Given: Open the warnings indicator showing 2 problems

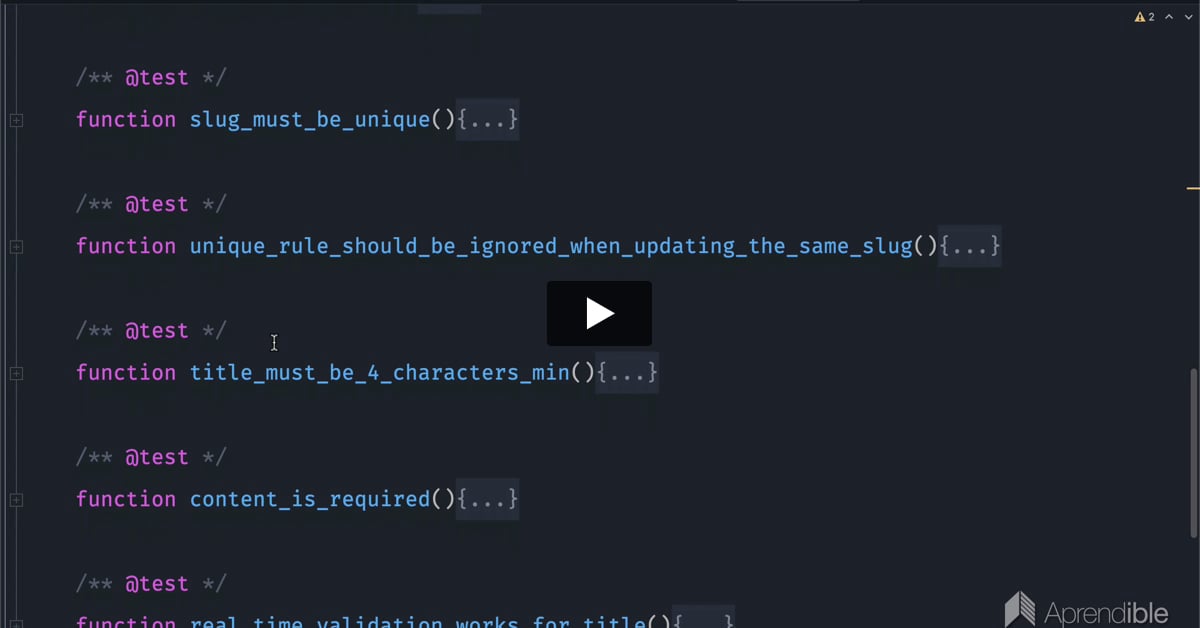Looking at the screenshot, I should click(x=1144, y=17).
